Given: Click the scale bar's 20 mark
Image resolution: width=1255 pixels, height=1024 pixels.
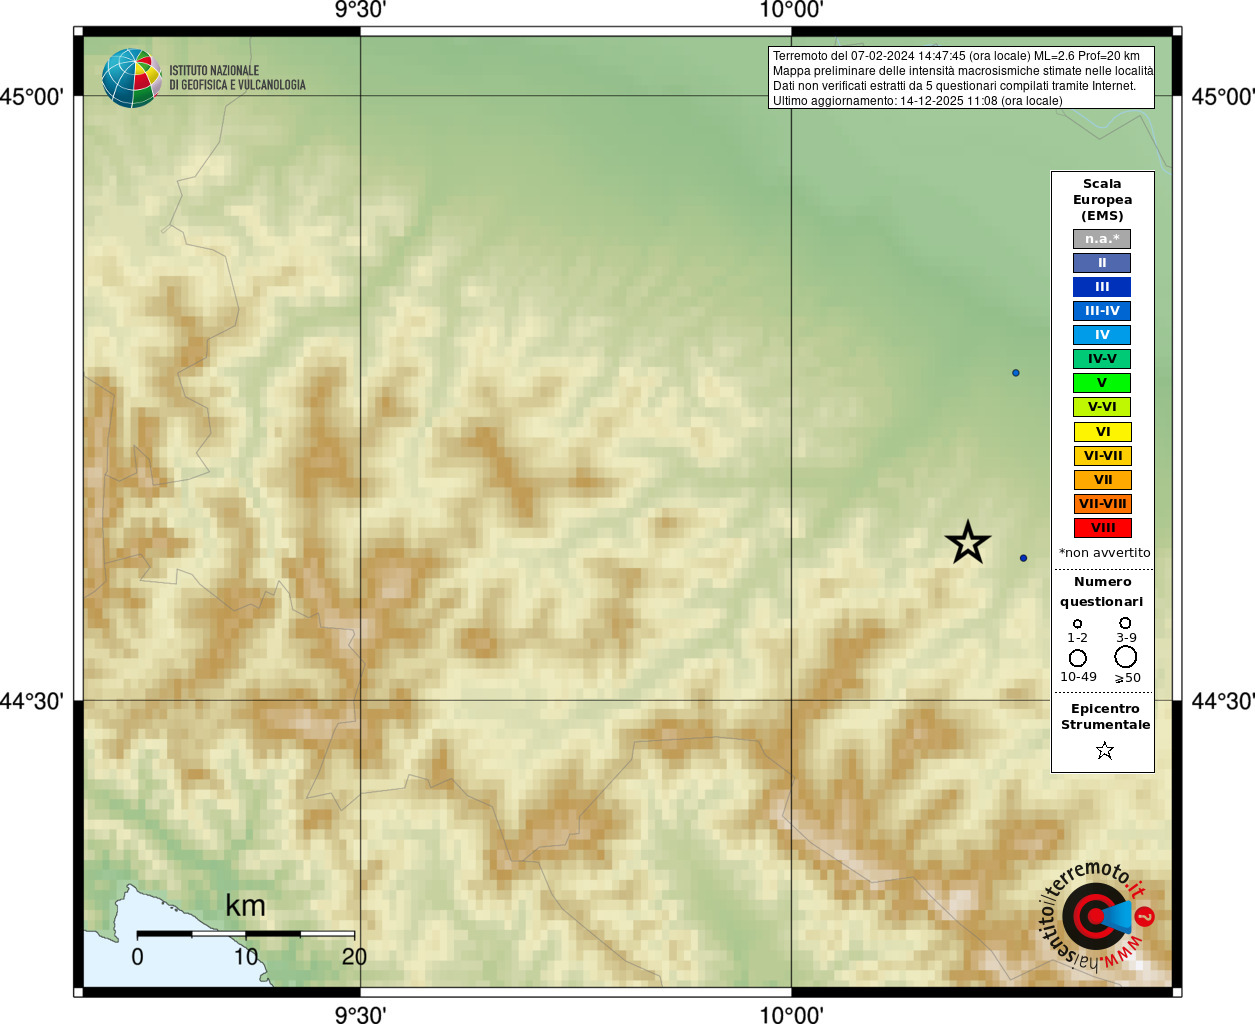Looking at the screenshot, I should click(354, 957).
